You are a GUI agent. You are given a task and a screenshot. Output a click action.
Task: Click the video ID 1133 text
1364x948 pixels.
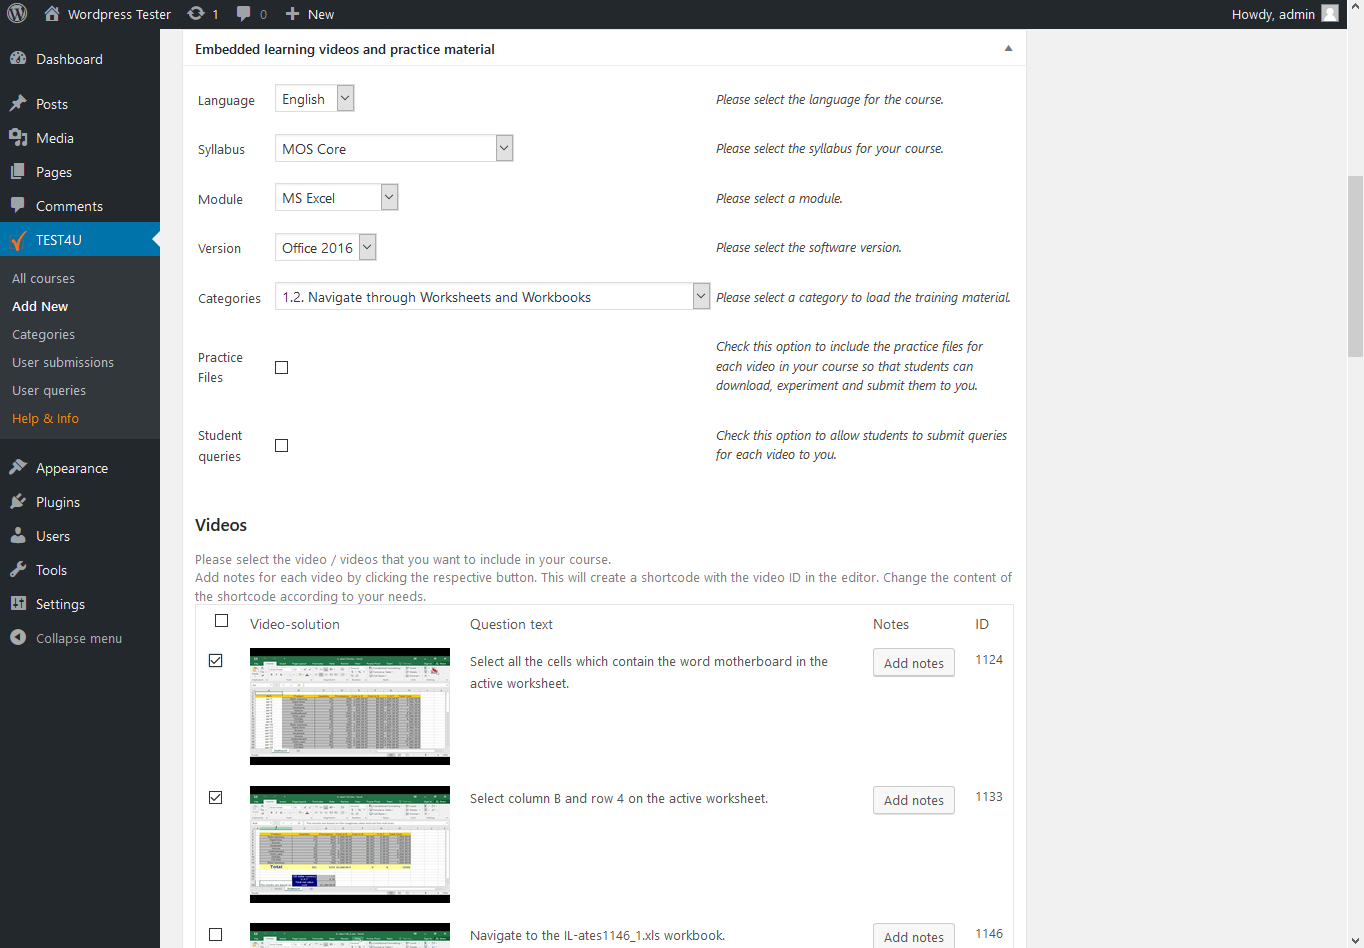coord(989,797)
